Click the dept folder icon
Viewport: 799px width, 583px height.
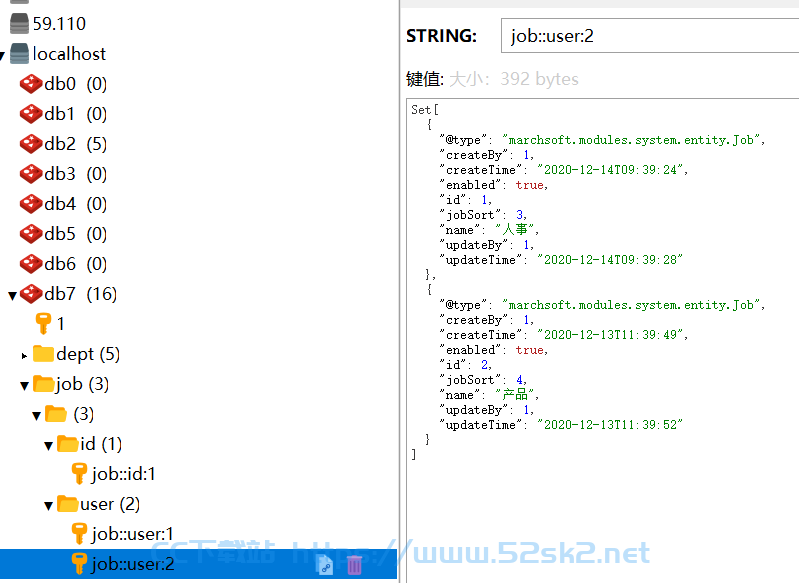point(43,353)
